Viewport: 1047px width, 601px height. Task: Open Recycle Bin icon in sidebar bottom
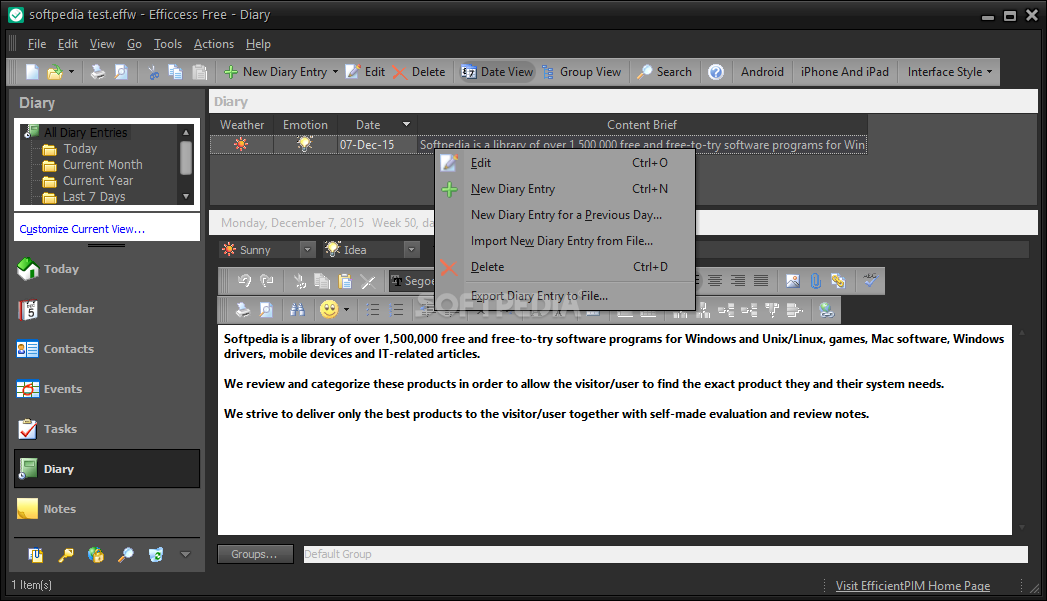pyautogui.click(x=156, y=555)
